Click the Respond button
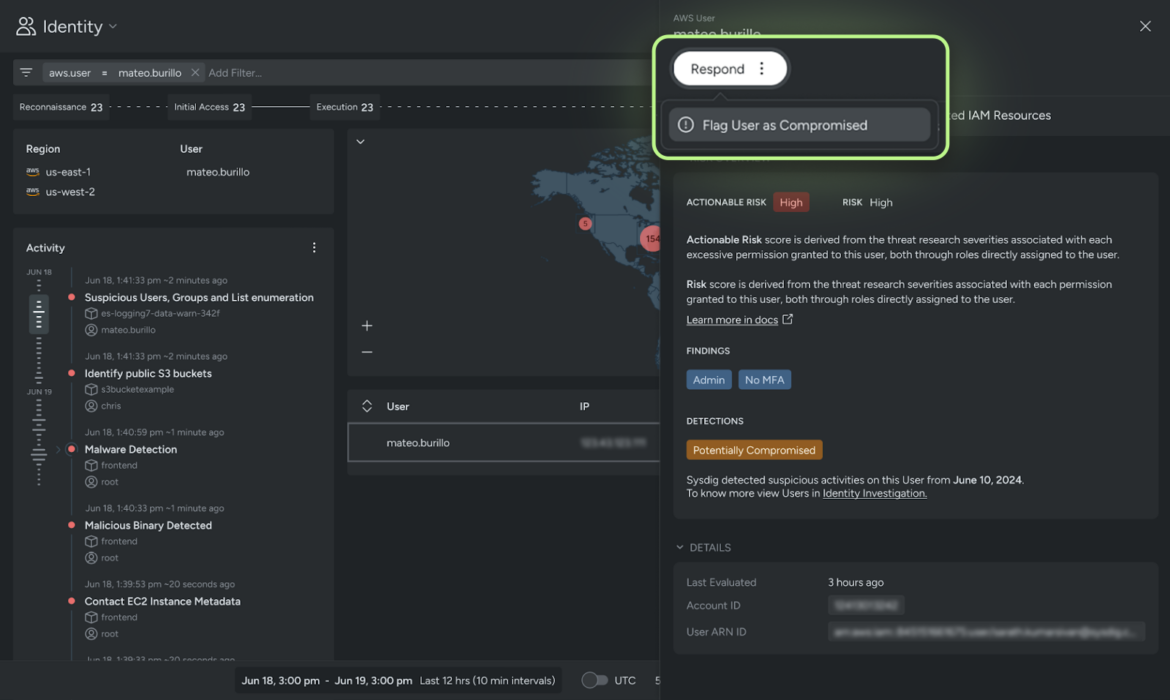This screenshot has width=1170, height=700. [x=717, y=69]
